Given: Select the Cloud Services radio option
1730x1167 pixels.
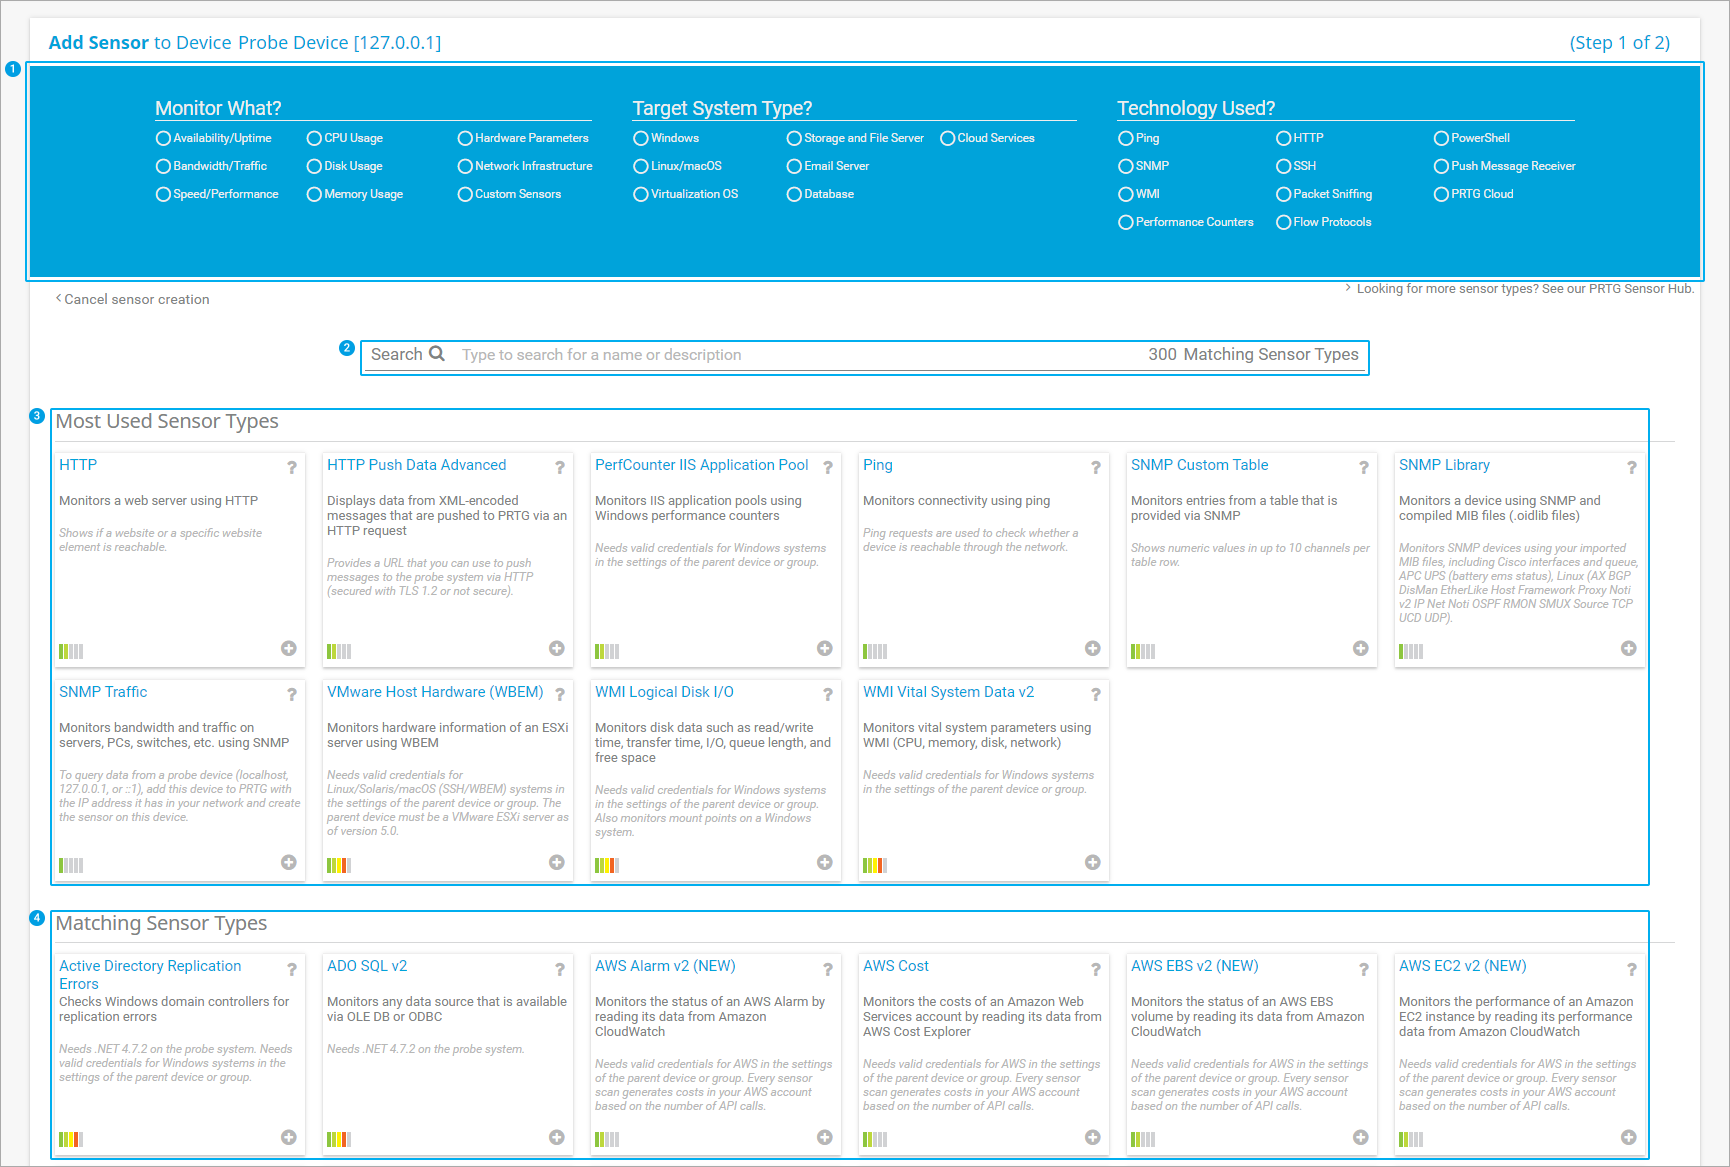Looking at the screenshot, I should pyautogui.click(x=948, y=139).
